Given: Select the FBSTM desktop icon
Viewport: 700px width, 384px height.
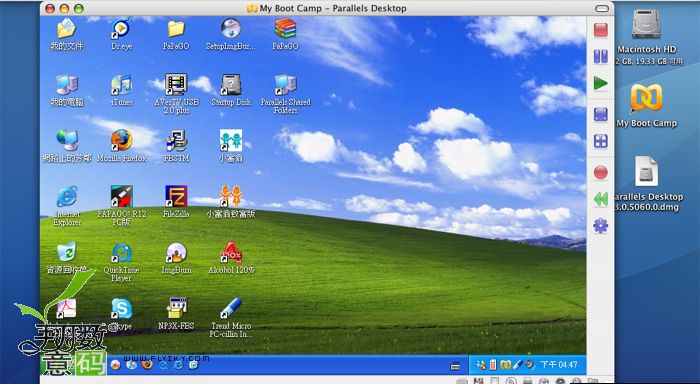Looking at the screenshot, I should point(176,146).
